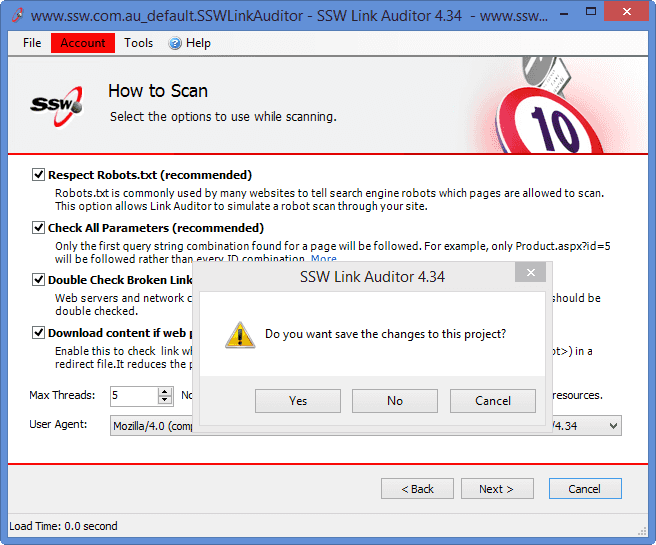Screen dimensions: 656x545
Task: Toggle Double Check Broken Links checkbox
Action: pyautogui.click(x=39, y=280)
